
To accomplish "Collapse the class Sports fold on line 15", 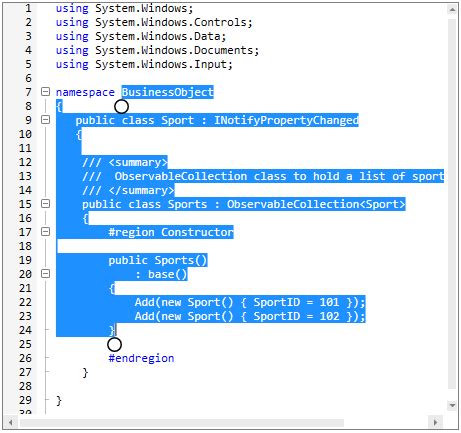I will [45, 204].
